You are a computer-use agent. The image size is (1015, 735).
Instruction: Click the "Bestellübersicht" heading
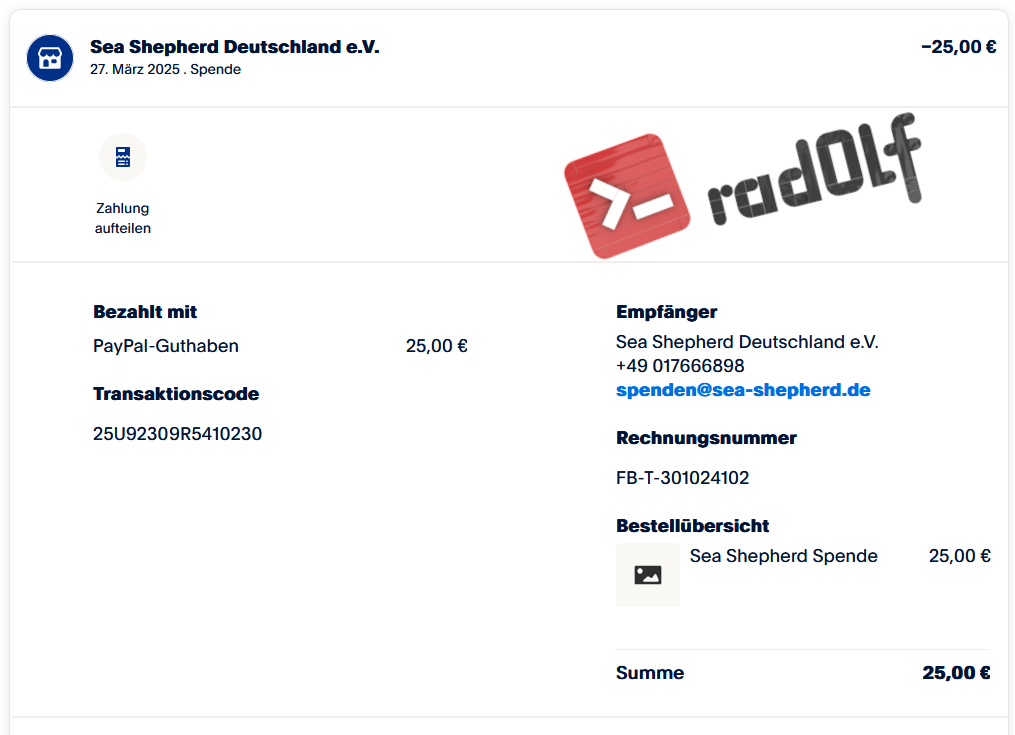coord(693,526)
